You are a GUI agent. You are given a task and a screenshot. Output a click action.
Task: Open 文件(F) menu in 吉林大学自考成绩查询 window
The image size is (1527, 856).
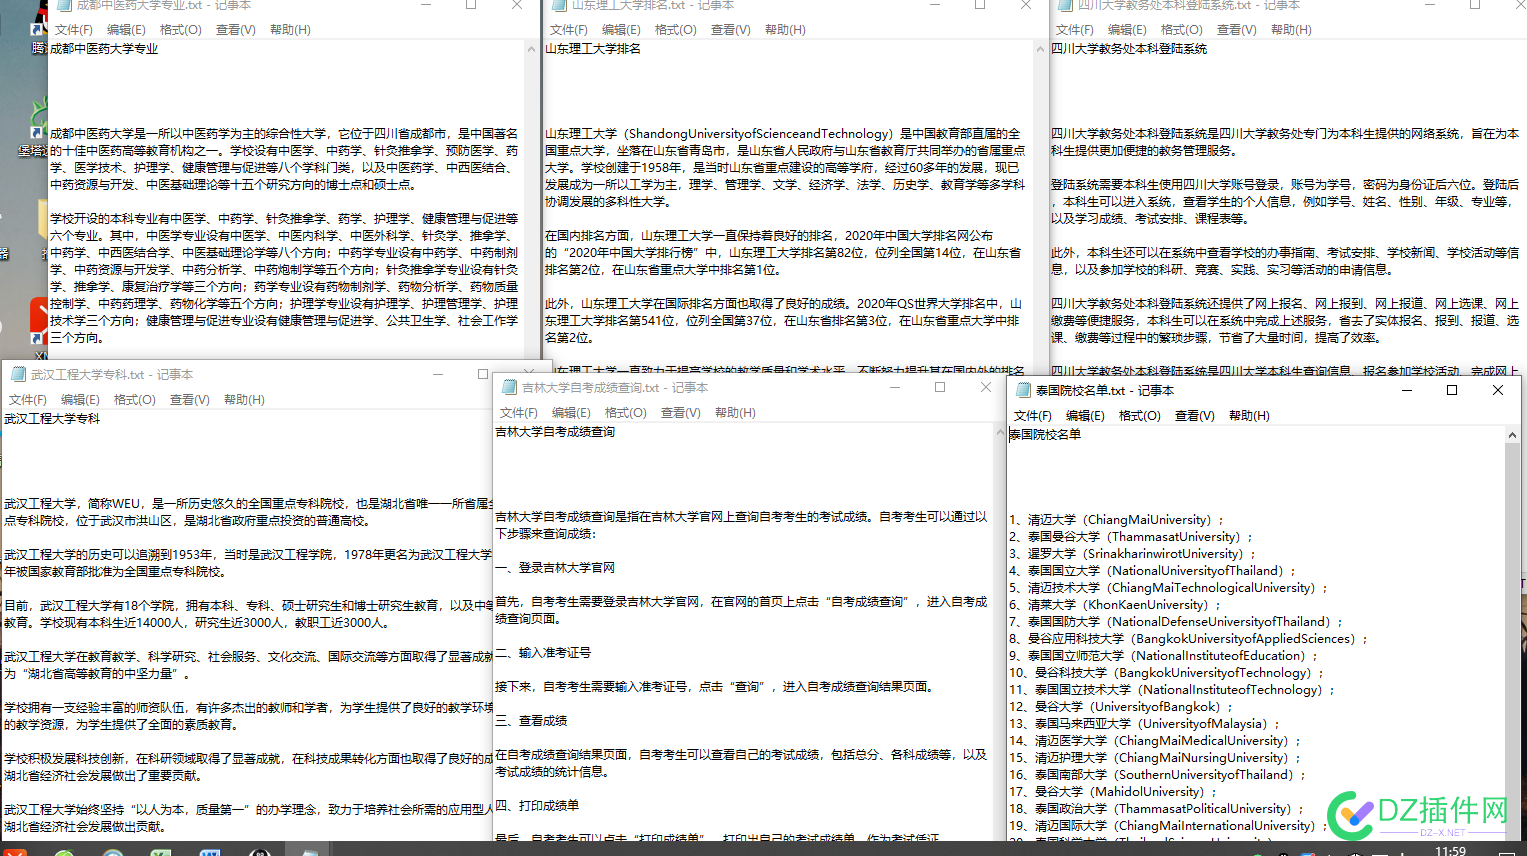(x=518, y=413)
